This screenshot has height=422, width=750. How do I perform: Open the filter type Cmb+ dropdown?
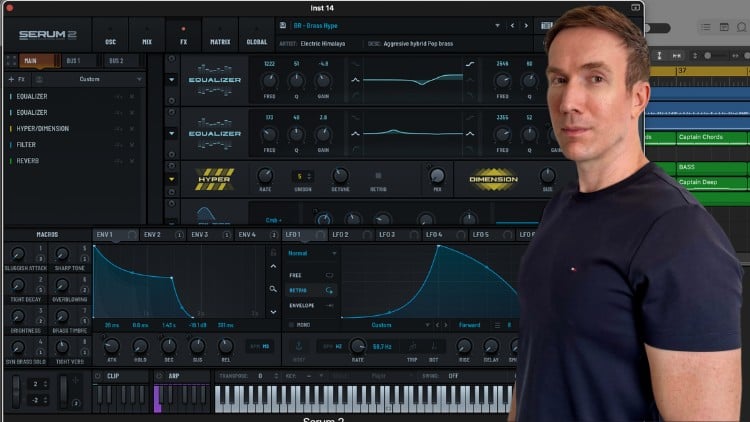[x=274, y=220]
